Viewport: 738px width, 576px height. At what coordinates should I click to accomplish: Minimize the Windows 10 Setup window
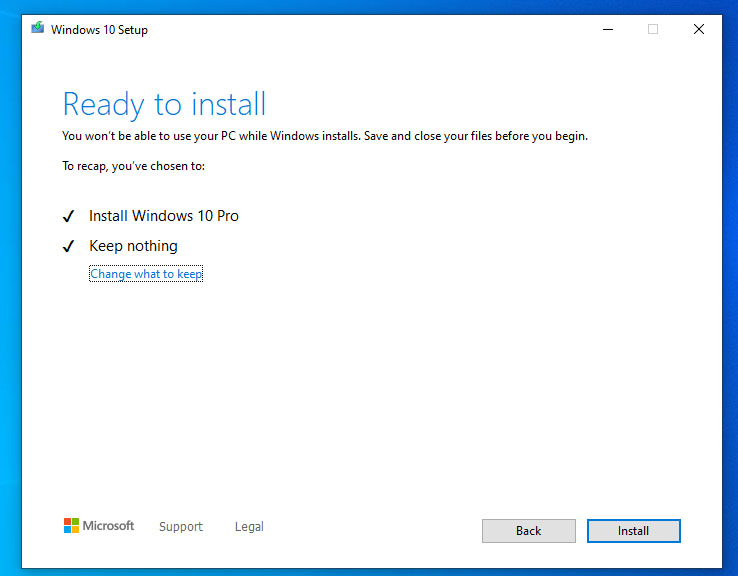pos(608,29)
